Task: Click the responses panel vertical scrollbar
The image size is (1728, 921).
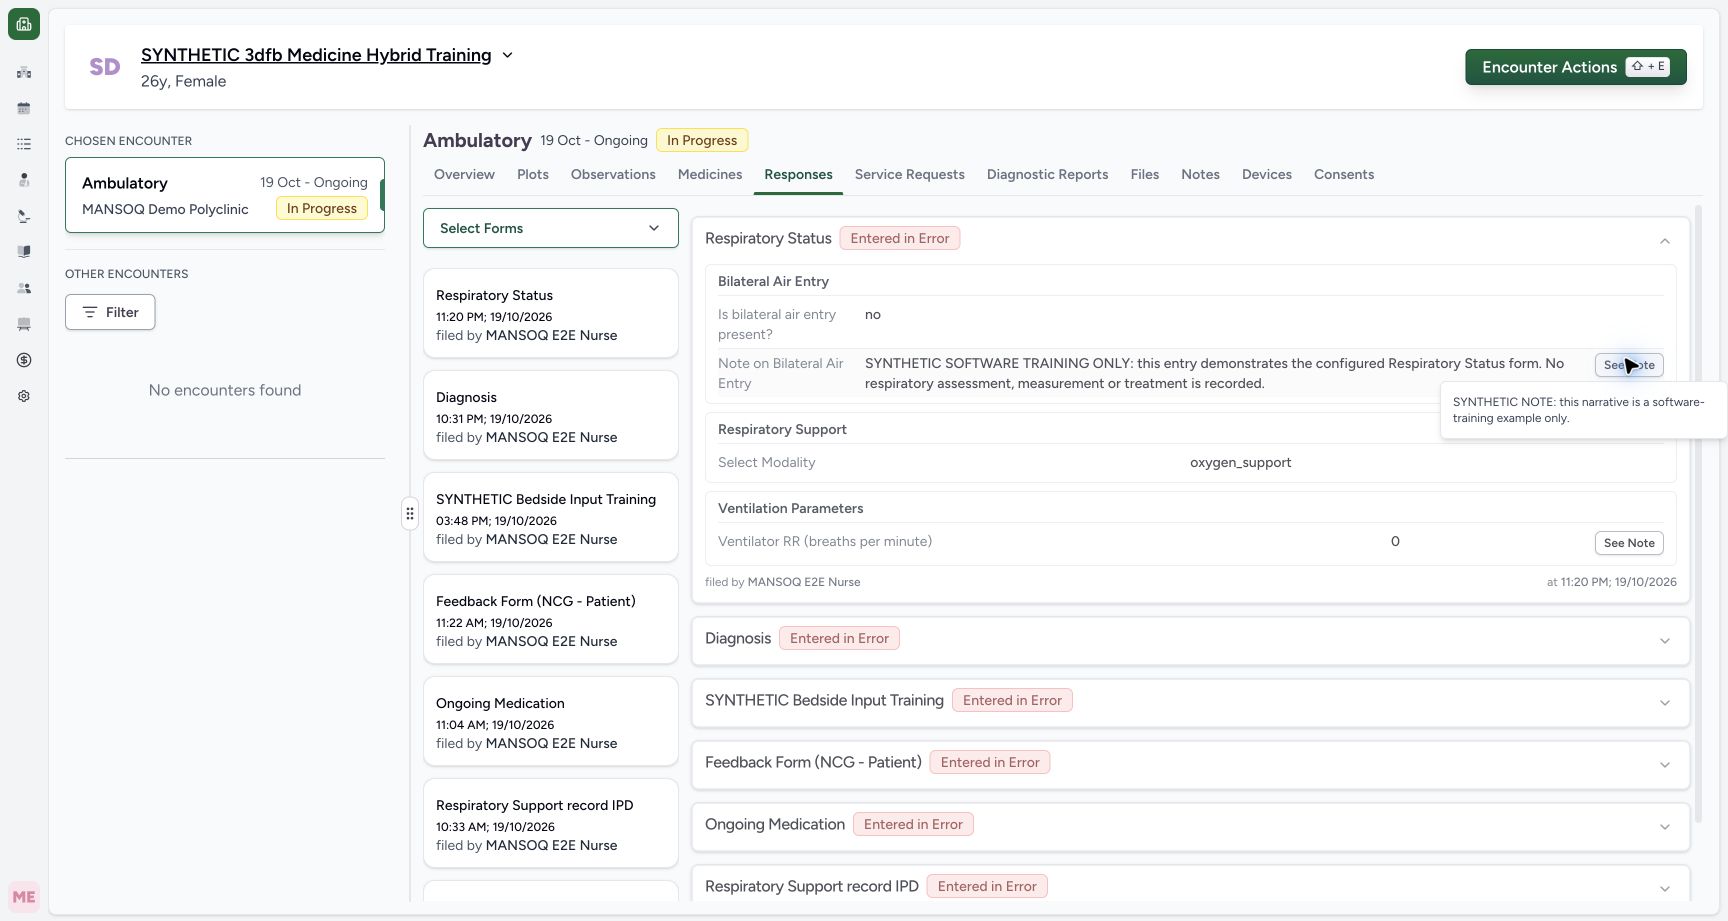Action: [1698, 515]
